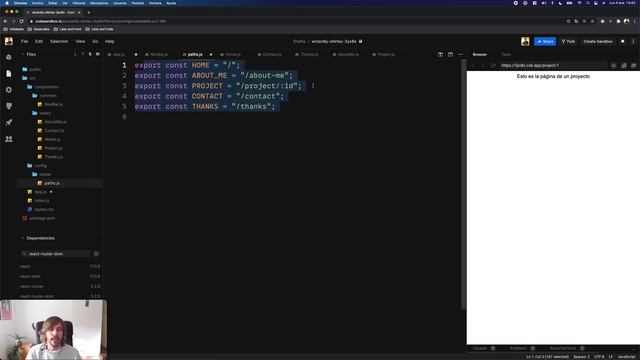
Task: Open the editor more options ellipsis
Action: click(460, 54)
